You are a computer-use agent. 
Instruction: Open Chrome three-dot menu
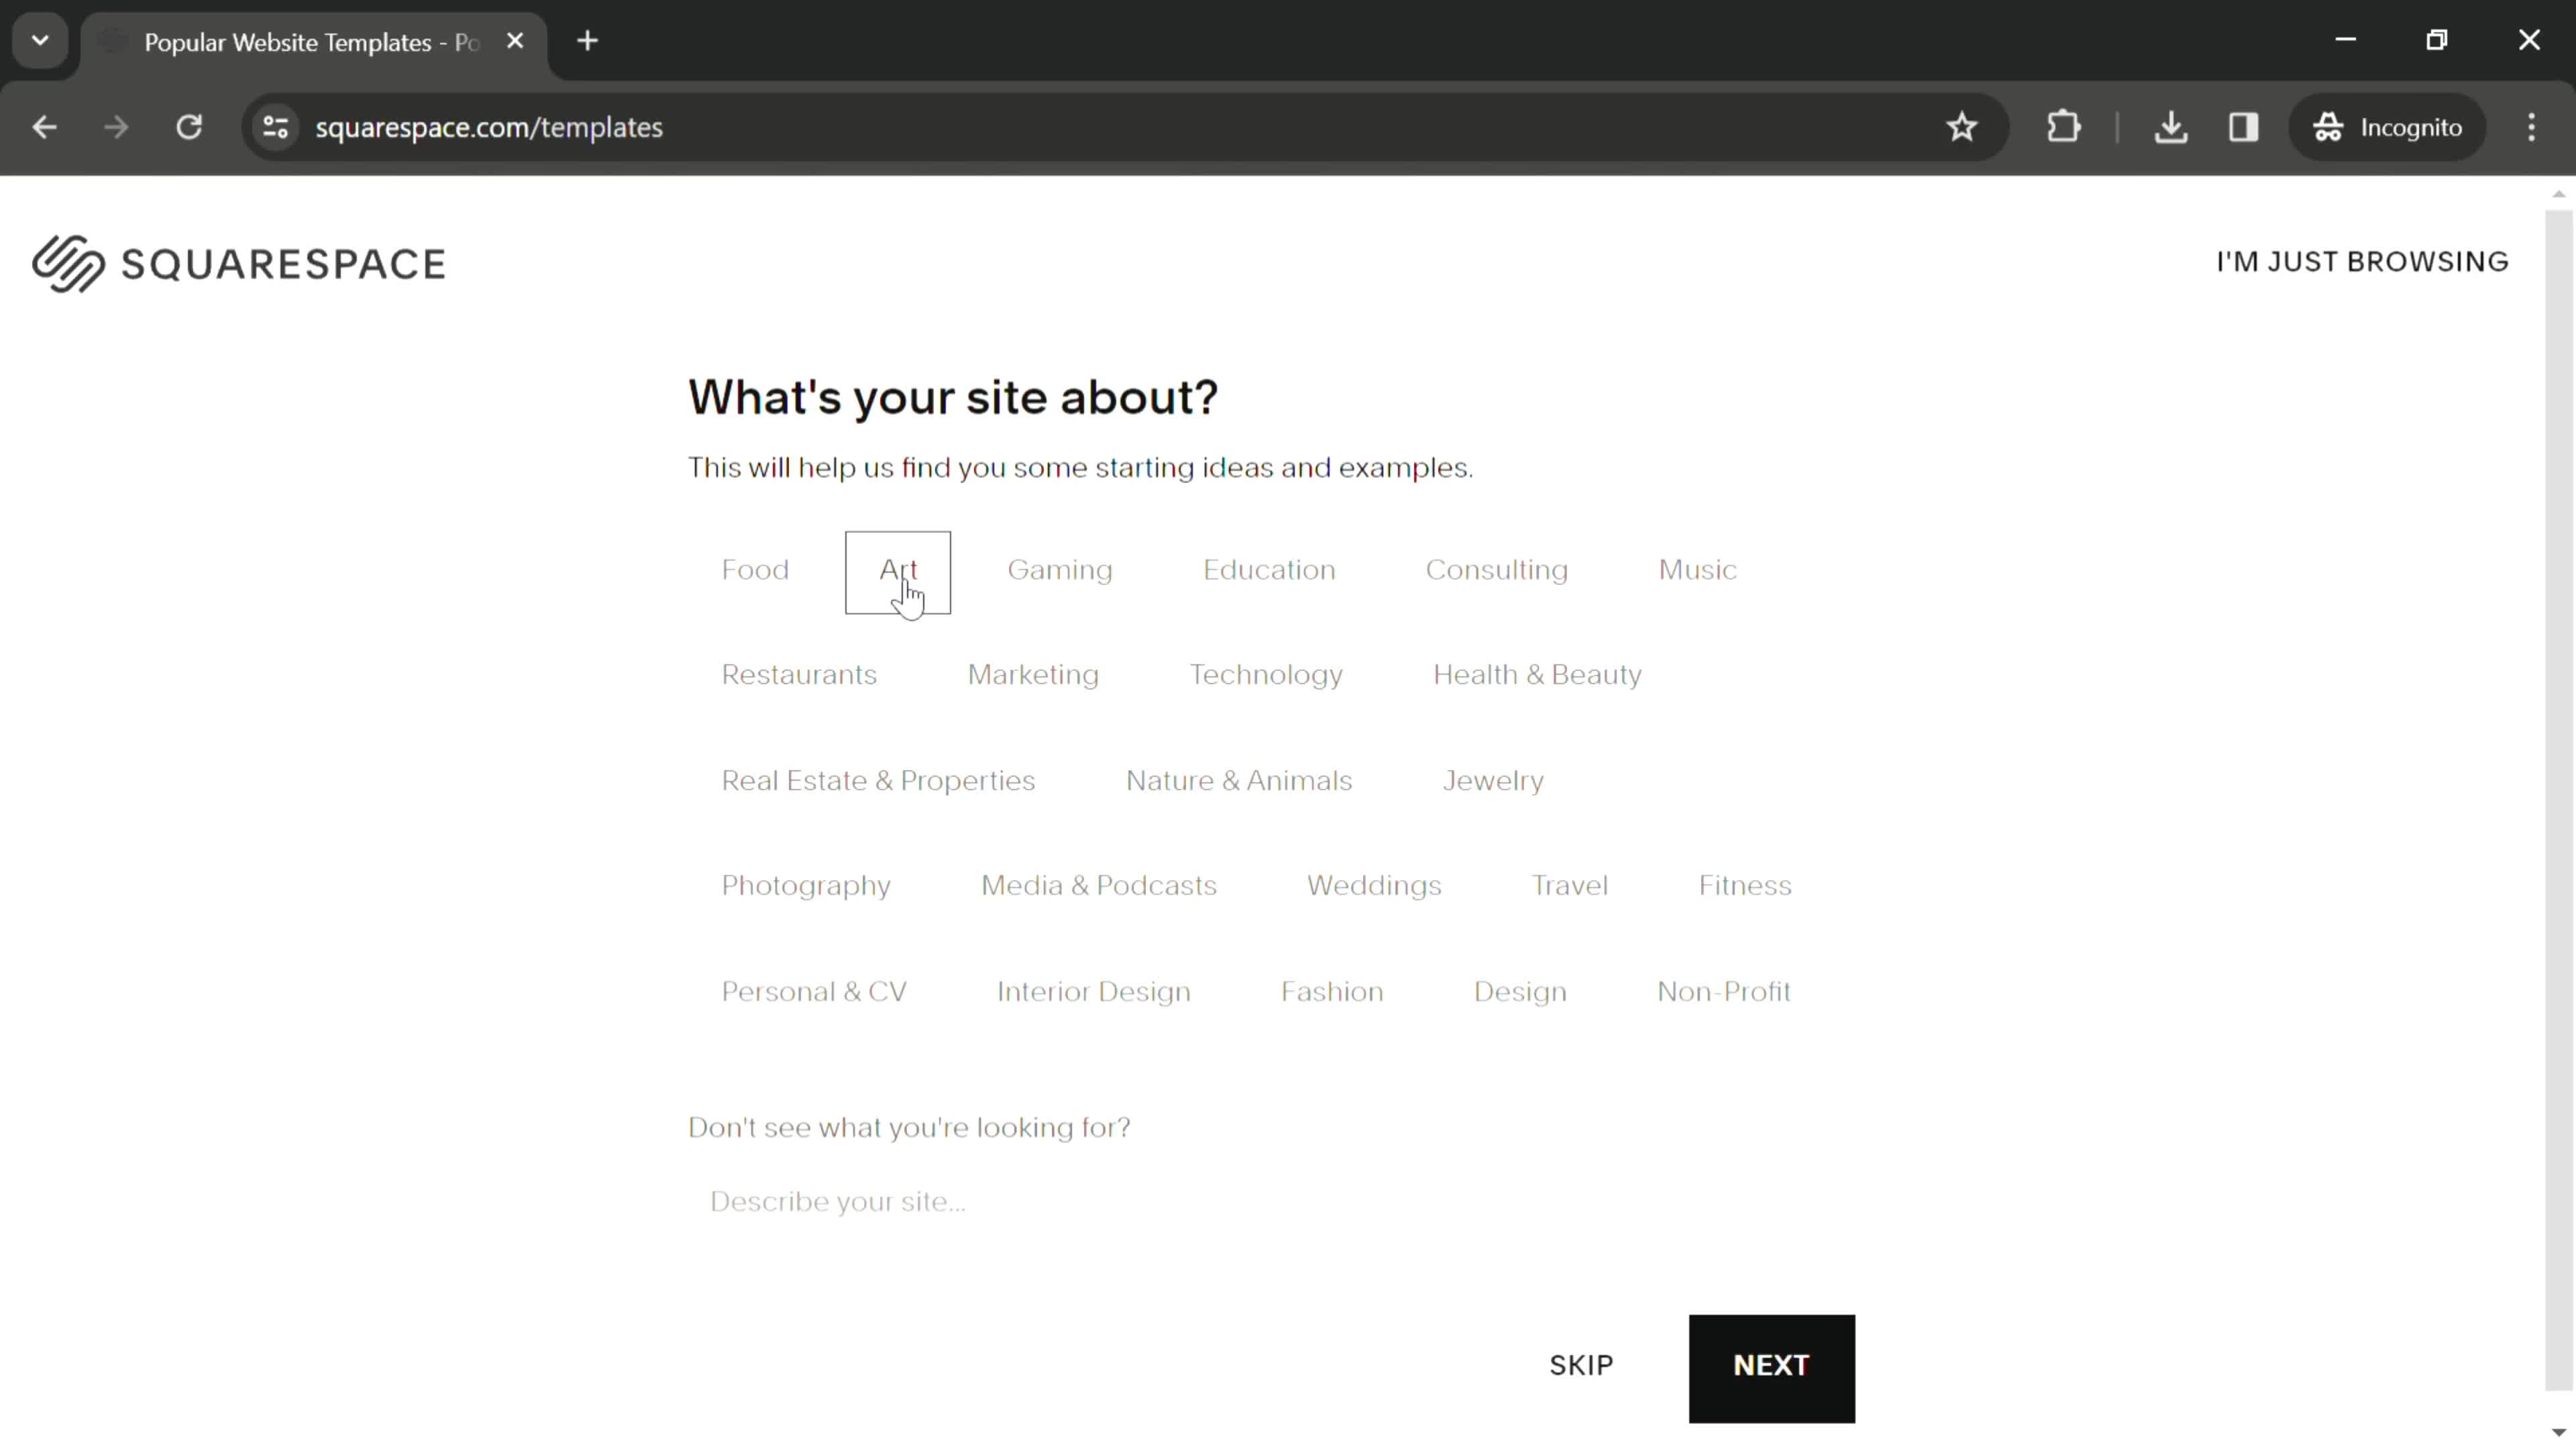[x=2532, y=127]
